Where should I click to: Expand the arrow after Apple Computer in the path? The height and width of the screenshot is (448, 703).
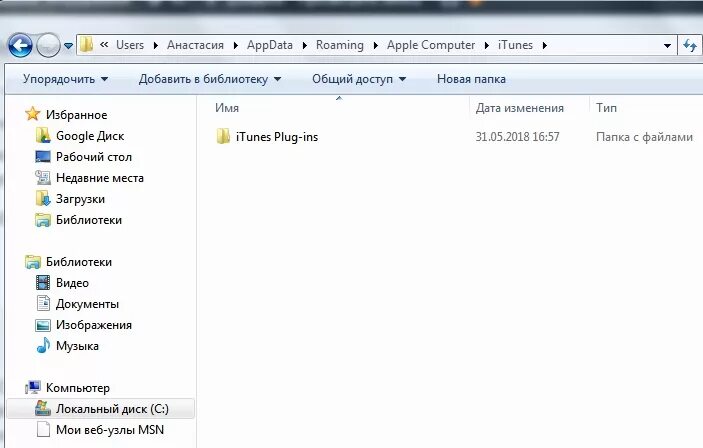(486, 45)
